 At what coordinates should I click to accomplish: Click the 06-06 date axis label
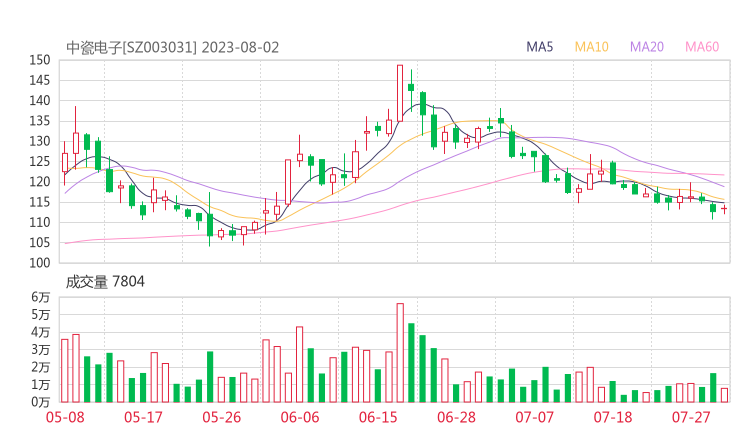300,417
